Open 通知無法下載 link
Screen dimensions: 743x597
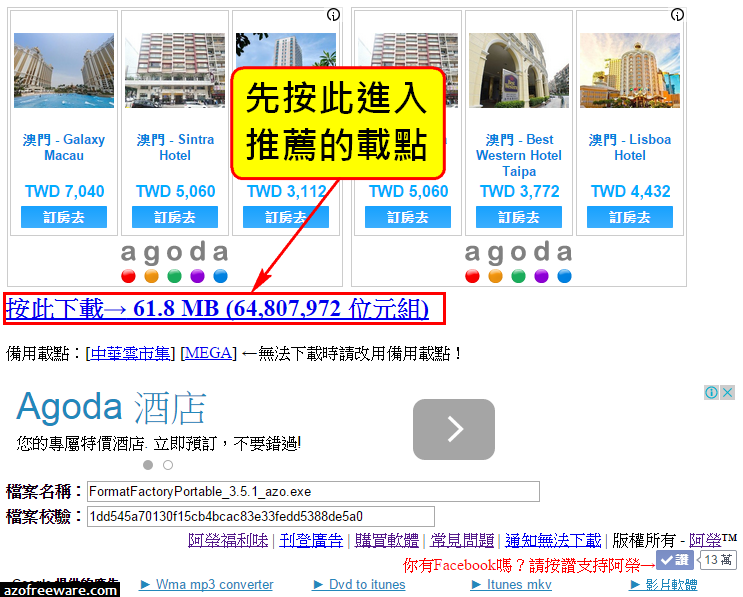click(553, 540)
